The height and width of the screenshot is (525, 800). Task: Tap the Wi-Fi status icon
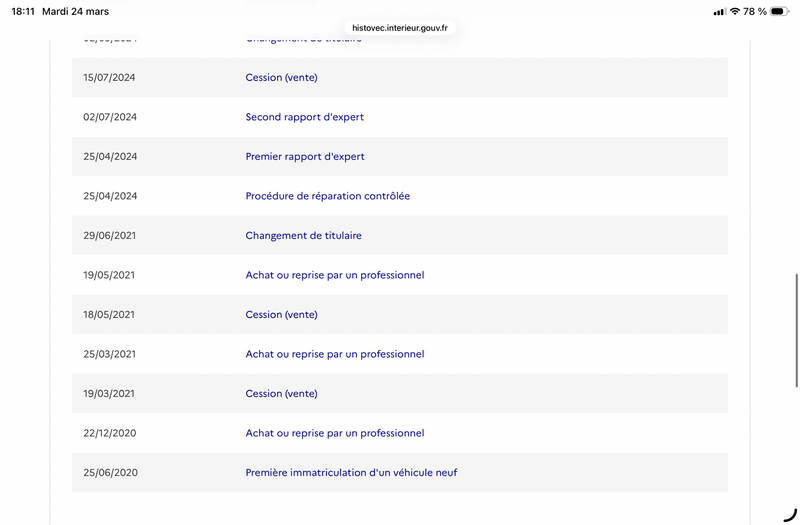pos(735,12)
